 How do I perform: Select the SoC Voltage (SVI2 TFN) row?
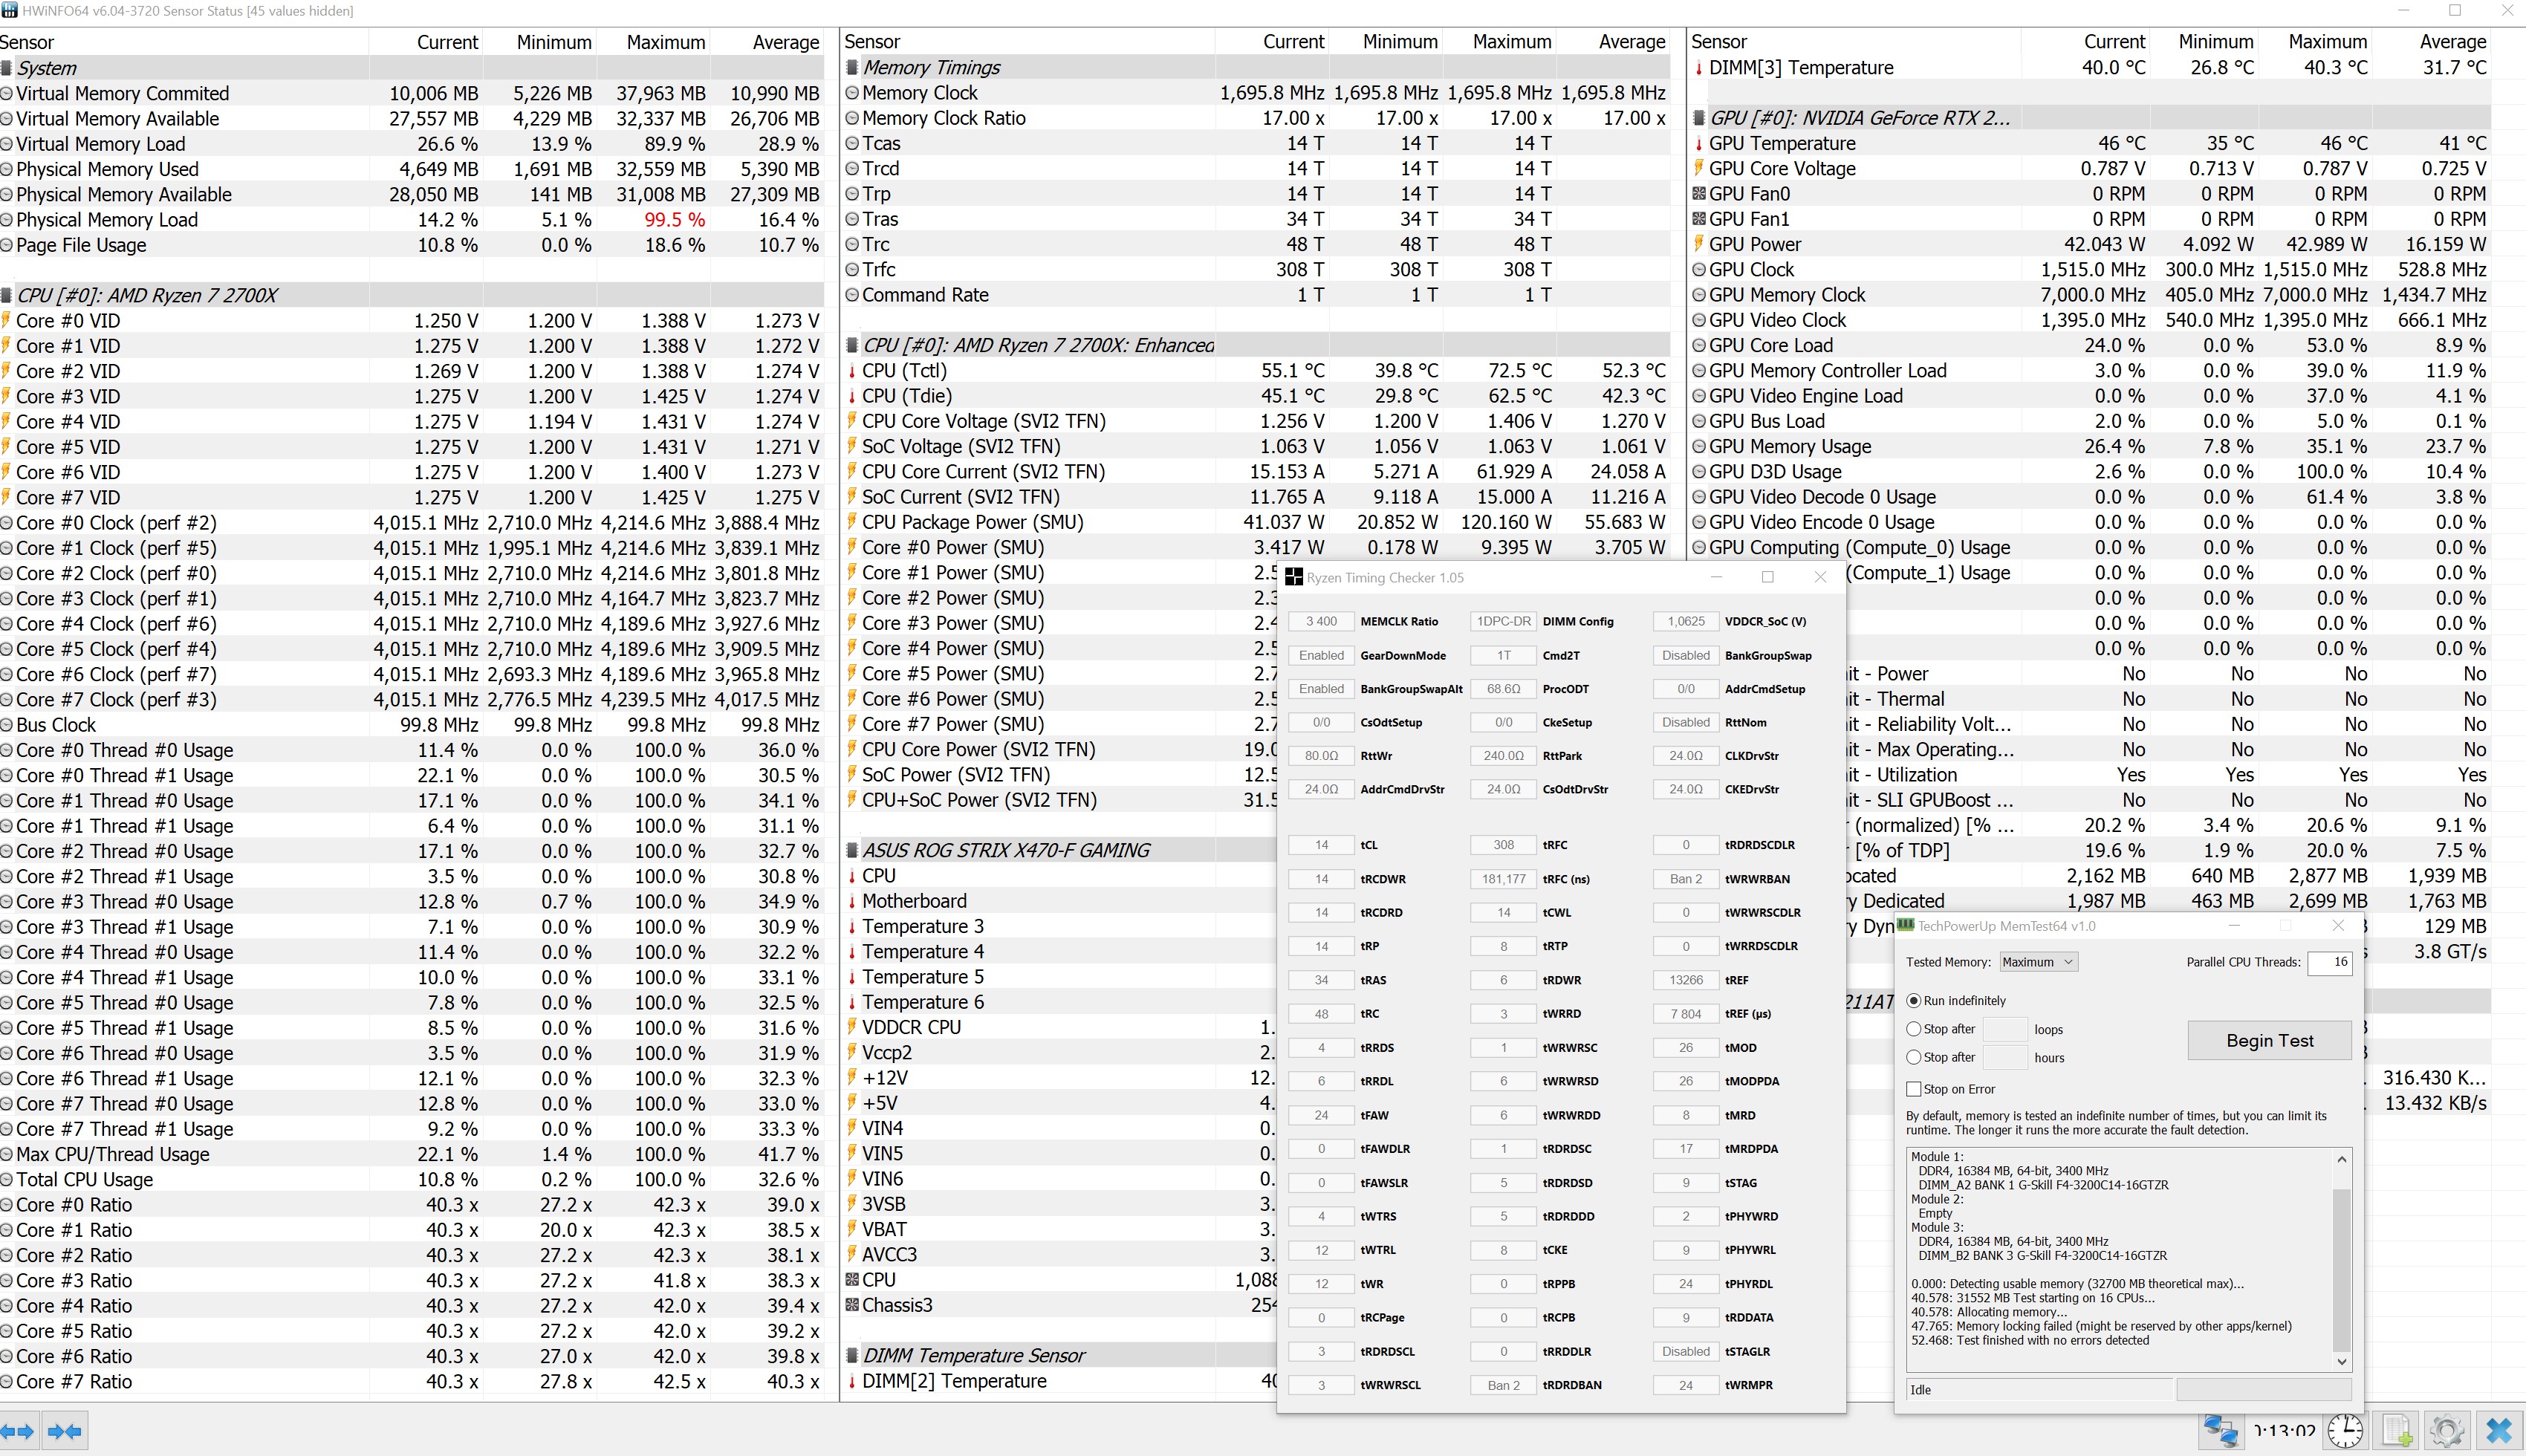1256,446
